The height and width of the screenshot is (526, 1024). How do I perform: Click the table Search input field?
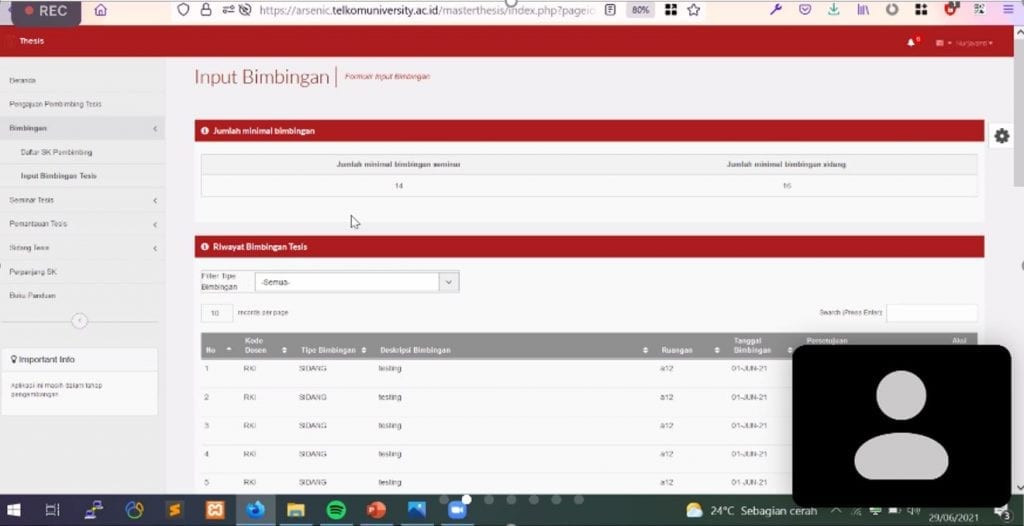pyautogui.click(x=931, y=313)
